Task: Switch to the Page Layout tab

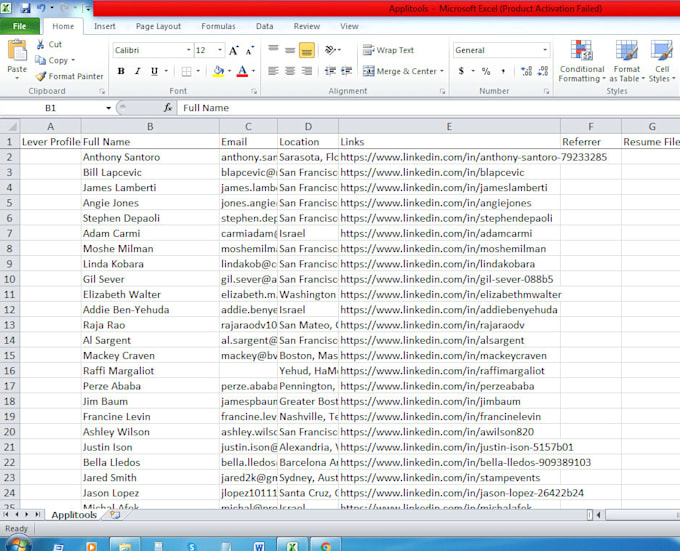Action: pyautogui.click(x=158, y=26)
